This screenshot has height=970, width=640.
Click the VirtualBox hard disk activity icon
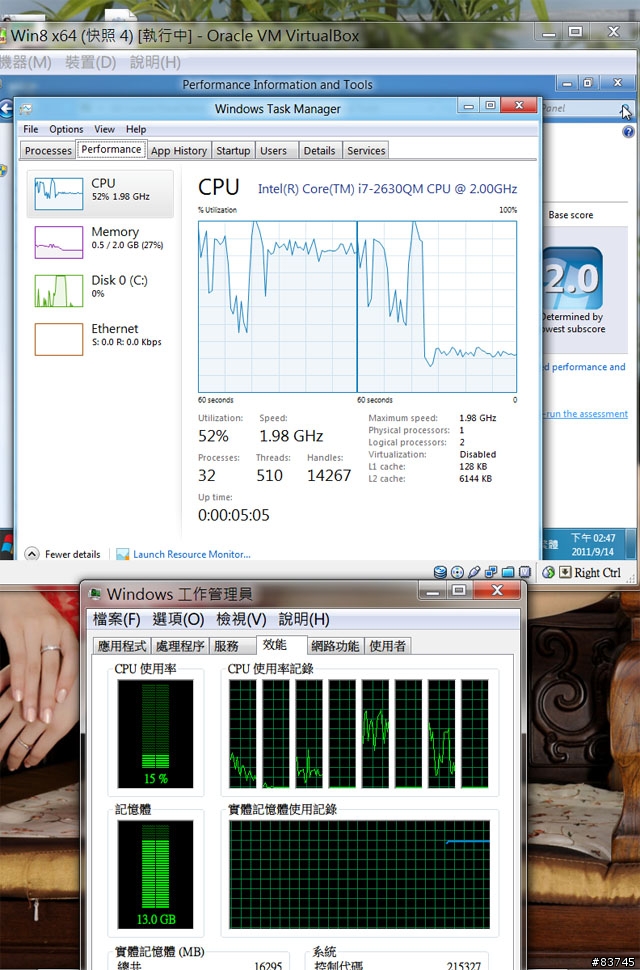point(440,572)
